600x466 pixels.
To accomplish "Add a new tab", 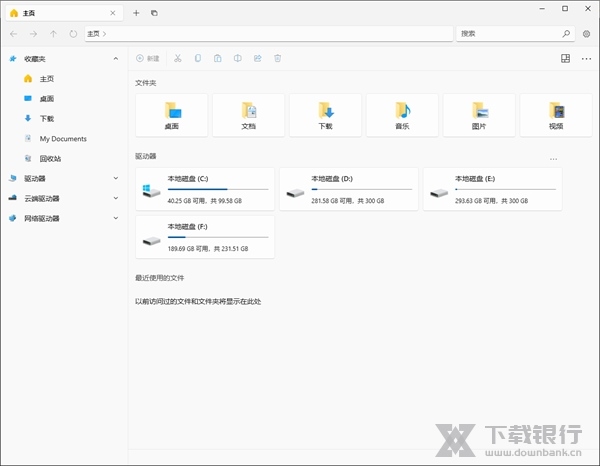I will (x=136, y=13).
